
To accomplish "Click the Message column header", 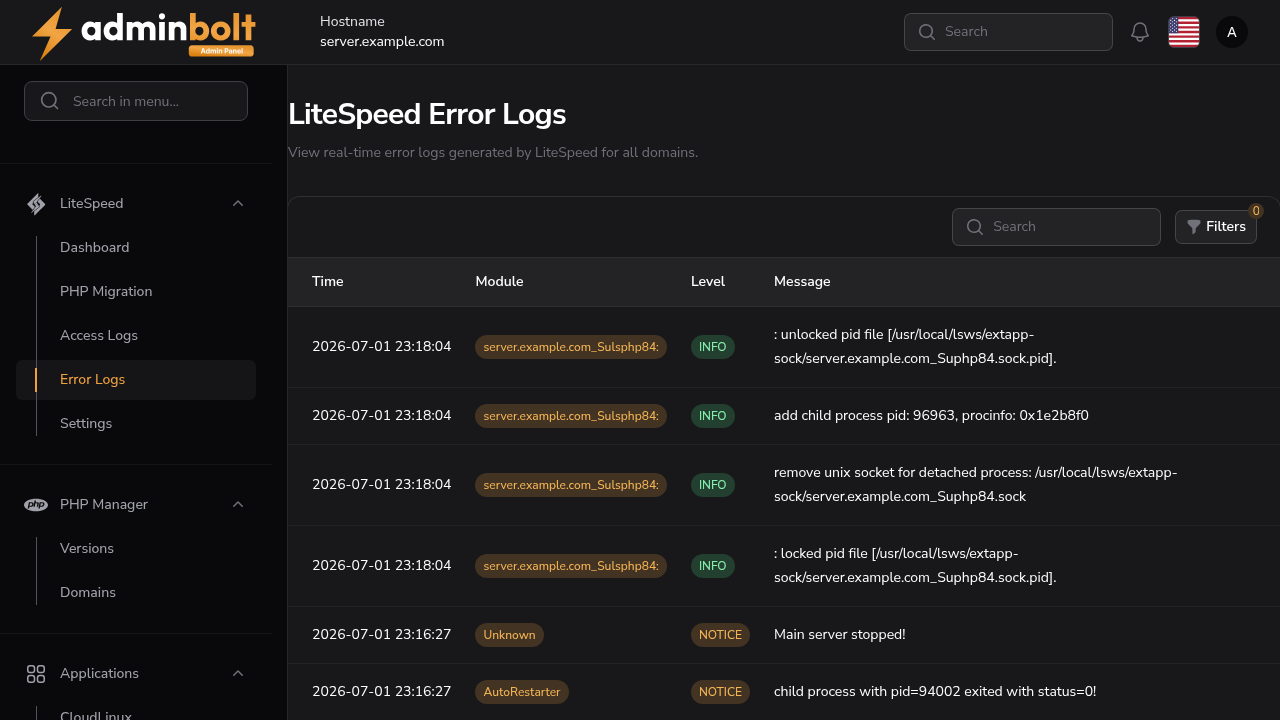I will [802, 282].
